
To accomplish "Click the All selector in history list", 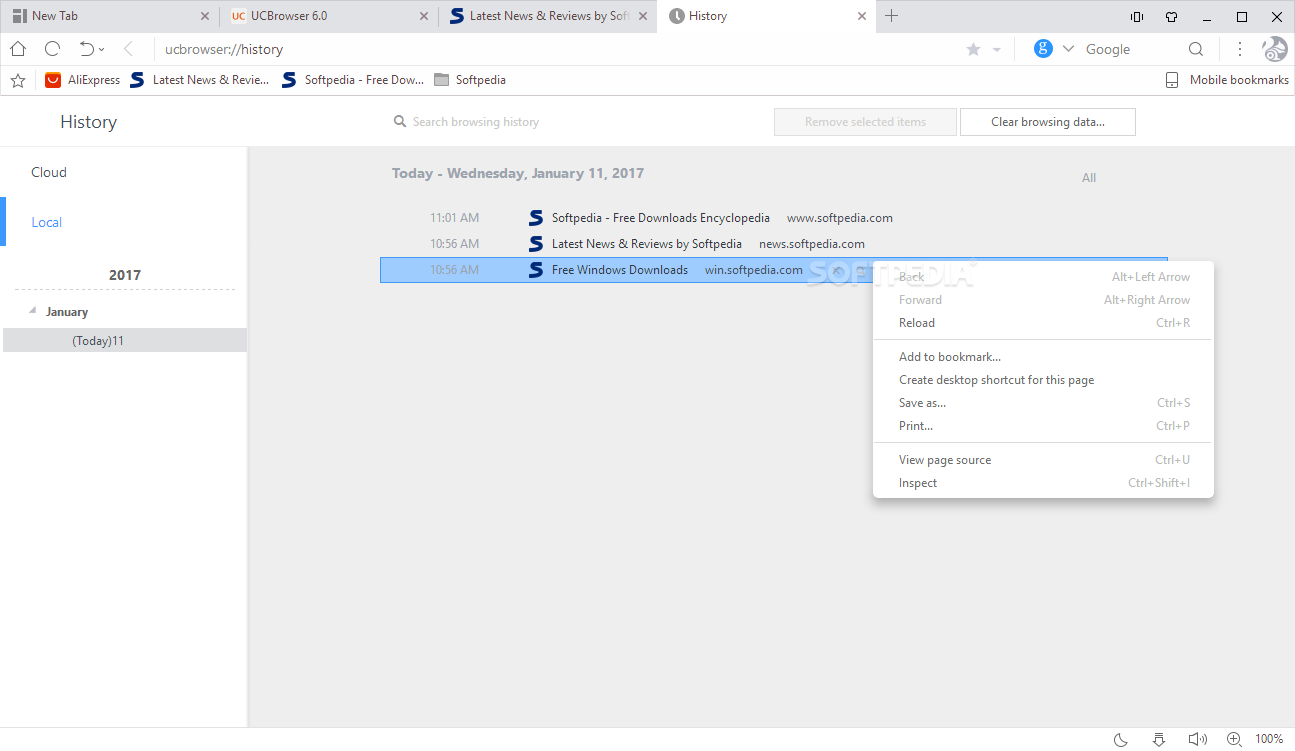I will click(1089, 178).
